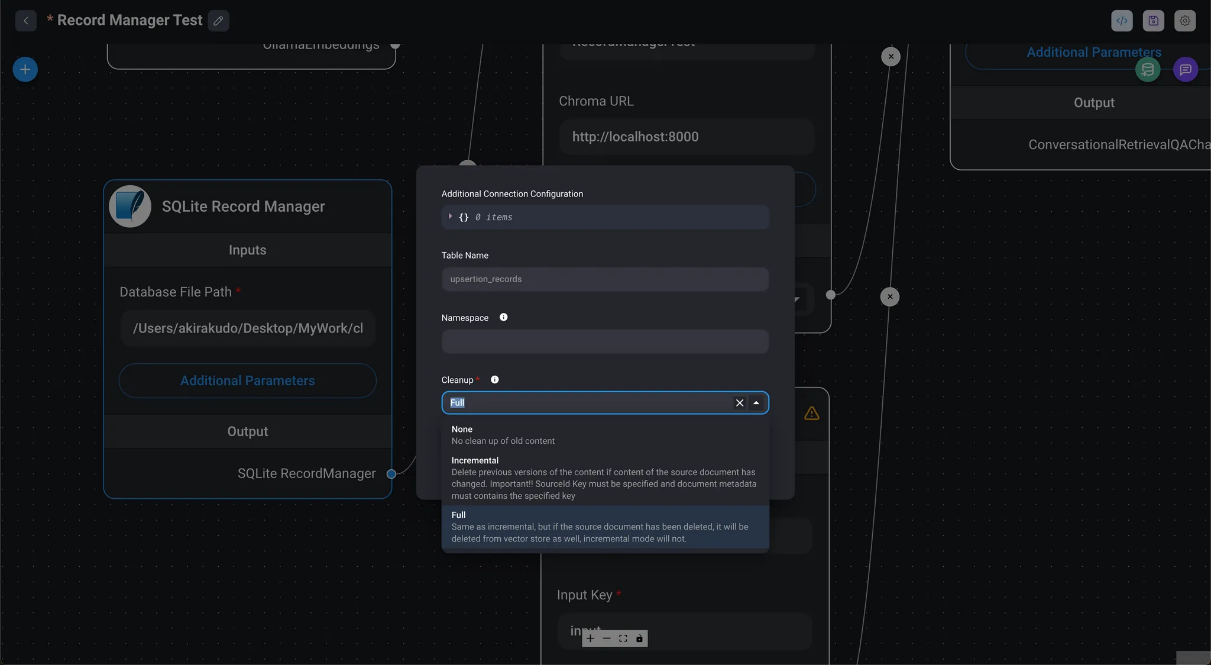1211x665 pixels.
Task: Click the zoom in plus canvas control
Action: [590, 638]
